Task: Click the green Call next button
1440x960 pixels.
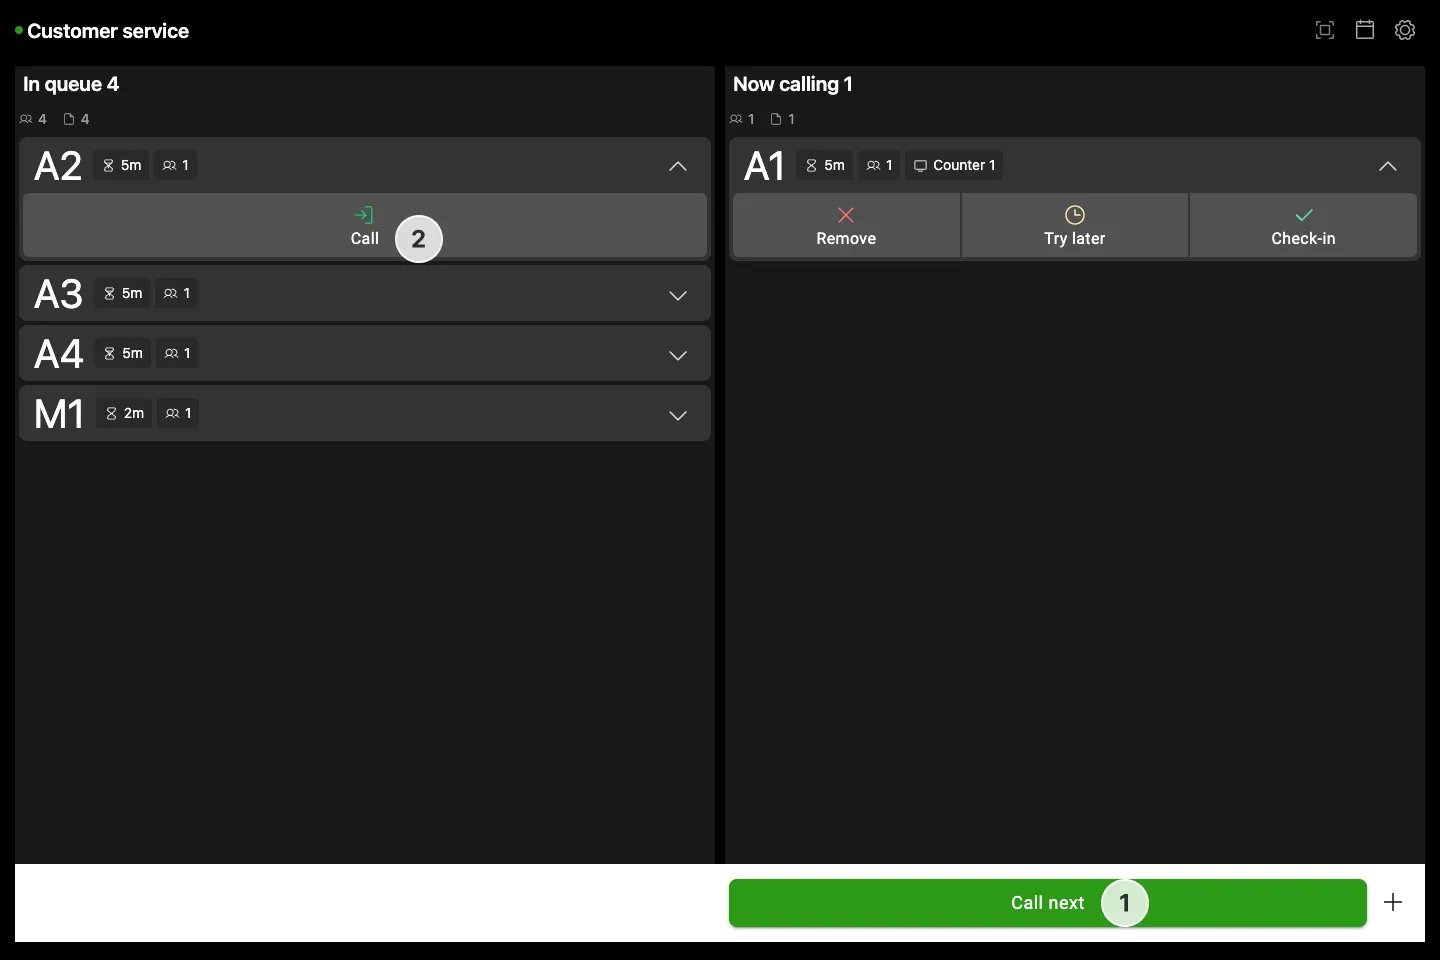Action: [x=1048, y=903]
